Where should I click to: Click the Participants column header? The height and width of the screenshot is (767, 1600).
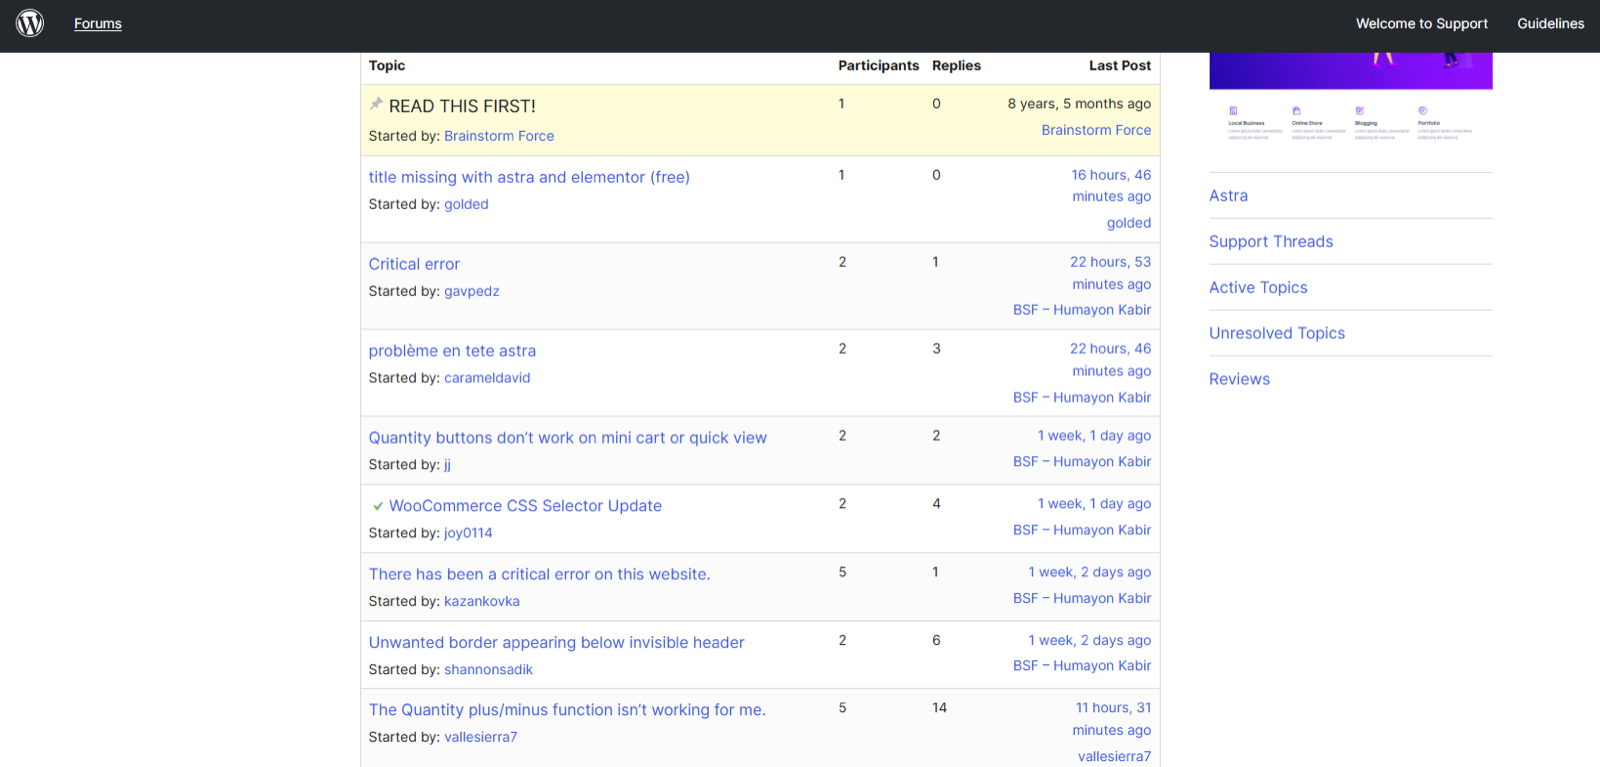[x=878, y=66]
